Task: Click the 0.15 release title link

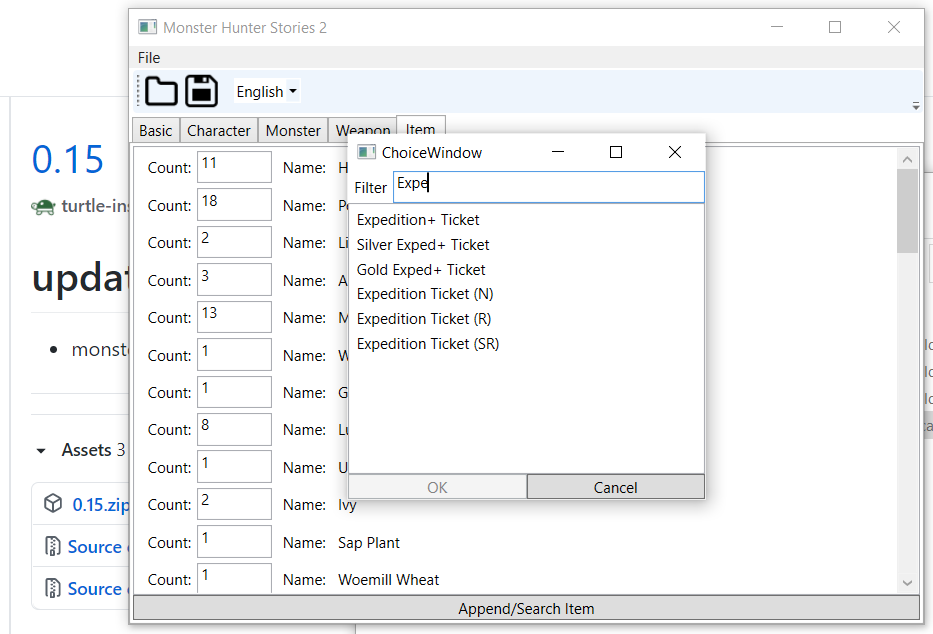Action: pyautogui.click(x=68, y=159)
